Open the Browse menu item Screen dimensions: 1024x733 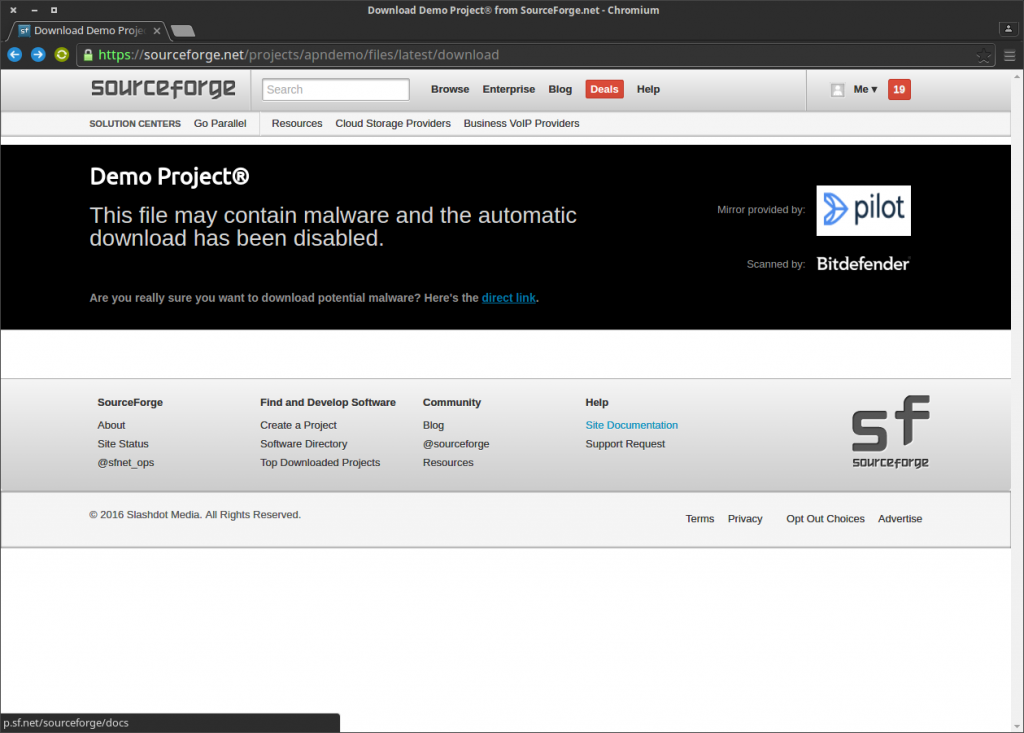coord(450,90)
